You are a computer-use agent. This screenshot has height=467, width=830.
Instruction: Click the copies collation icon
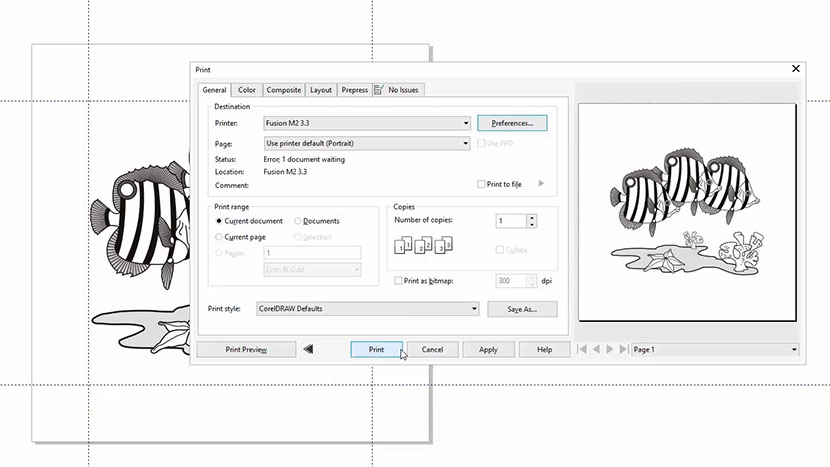pyautogui.click(x=425, y=244)
